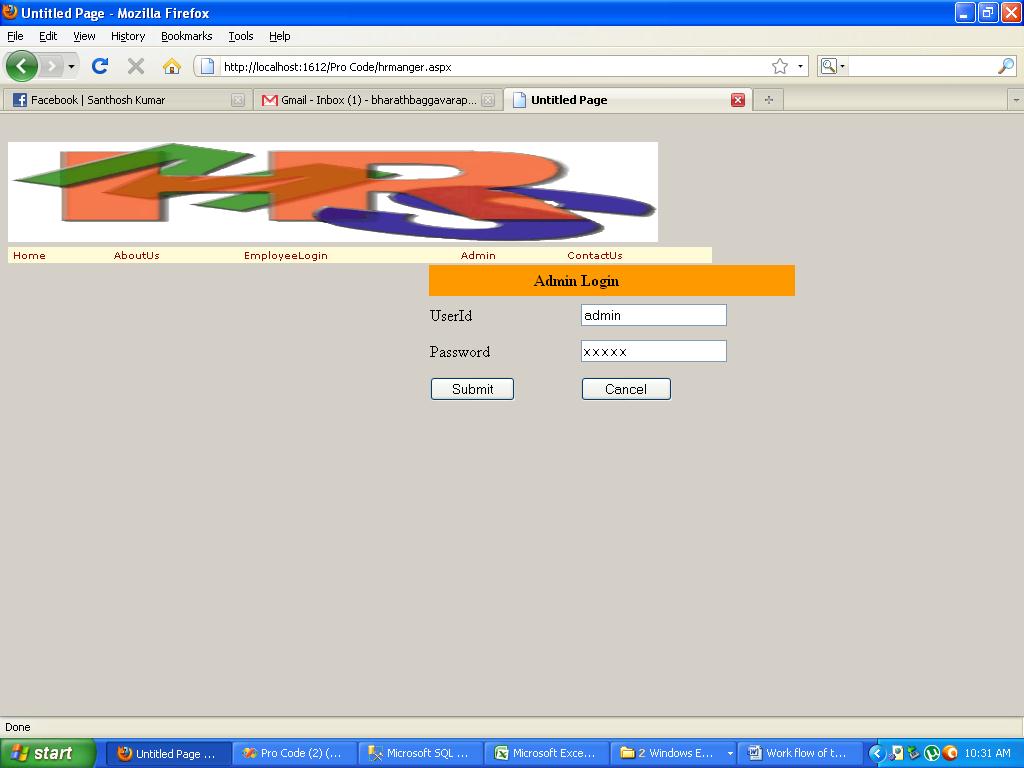Open the File menu
The image size is (1024, 768).
[15, 36]
